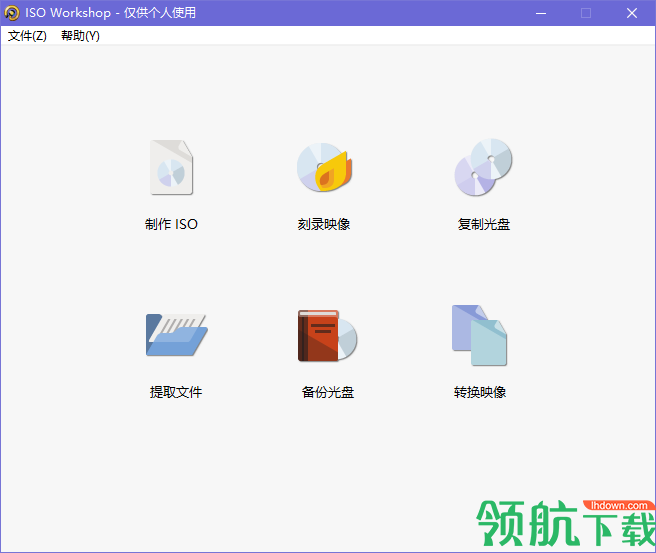Choose the 转换映像 two documents icon

[479, 335]
